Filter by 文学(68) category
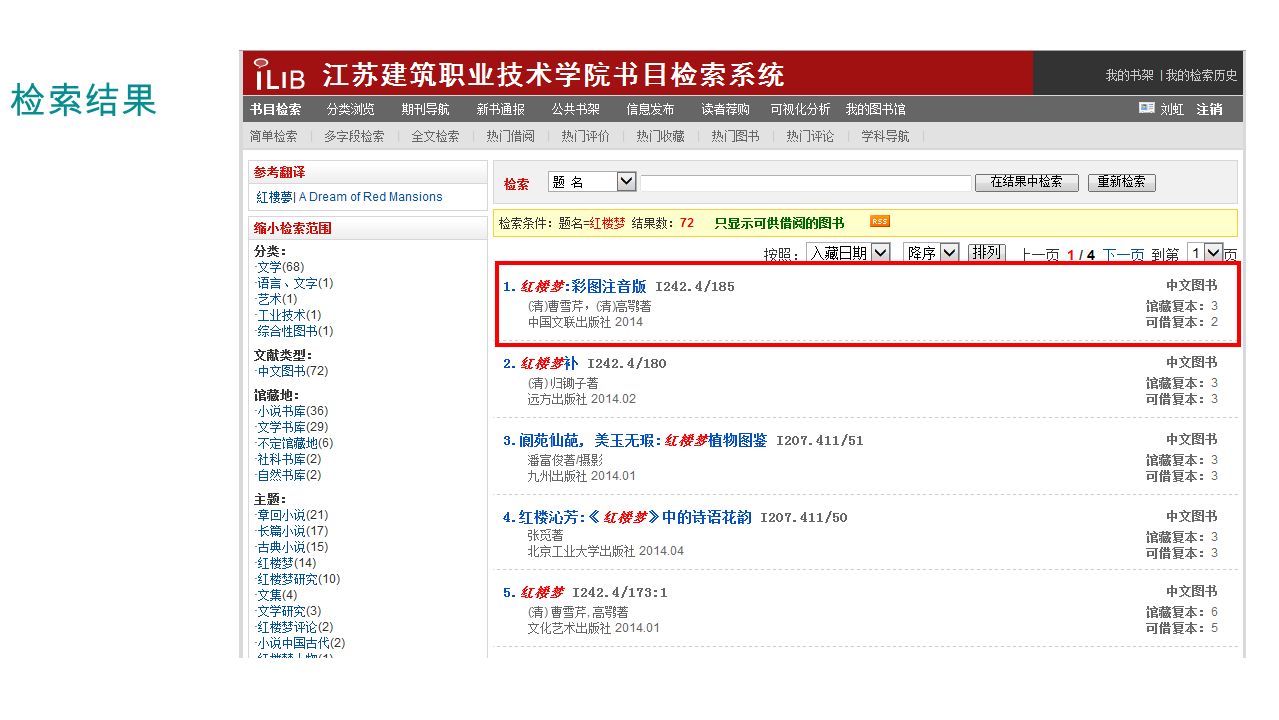The height and width of the screenshot is (720, 1279). coord(281,267)
